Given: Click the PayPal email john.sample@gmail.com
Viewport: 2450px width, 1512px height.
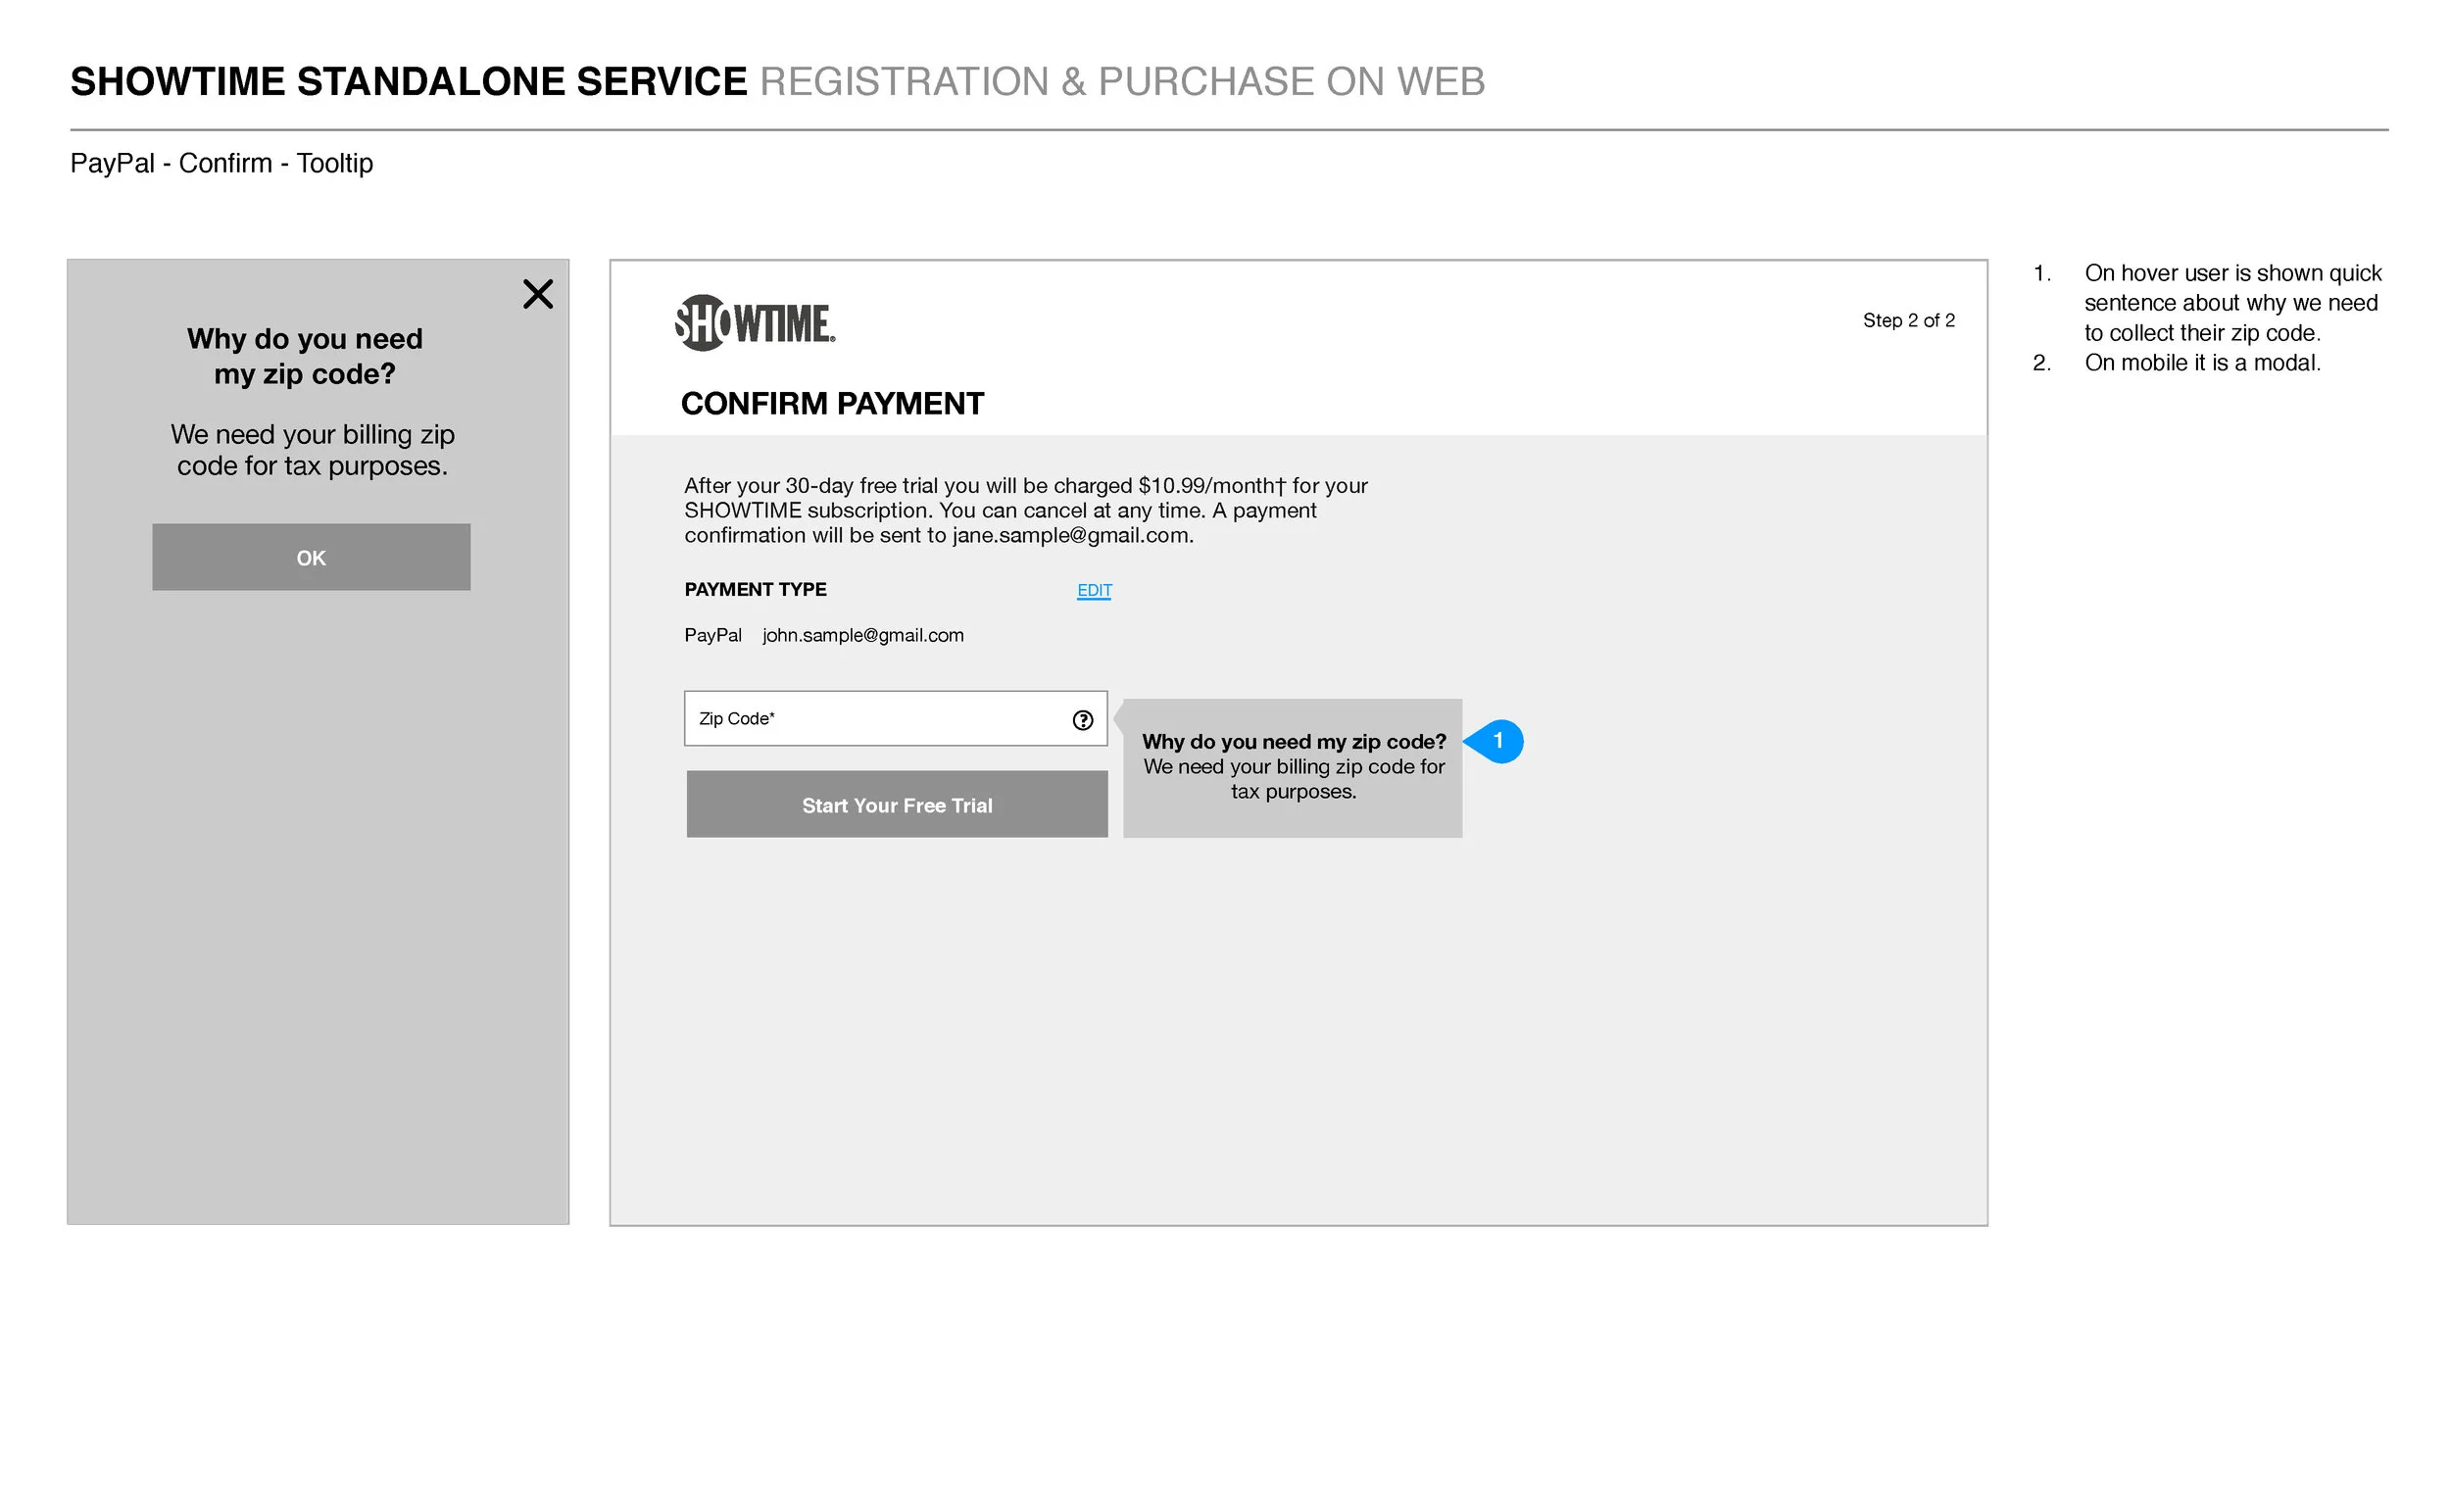Looking at the screenshot, I should (x=863, y=635).
